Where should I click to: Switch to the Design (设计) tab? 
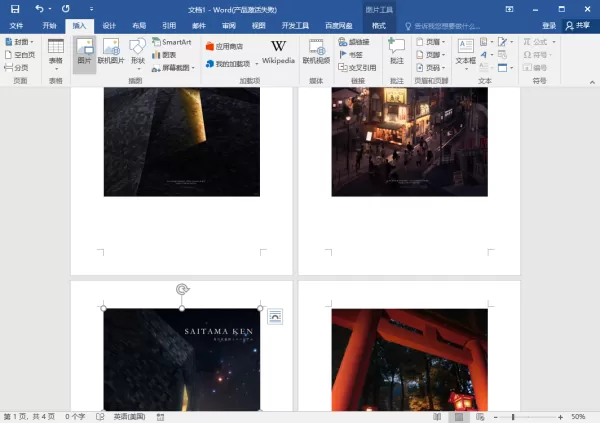click(109, 26)
